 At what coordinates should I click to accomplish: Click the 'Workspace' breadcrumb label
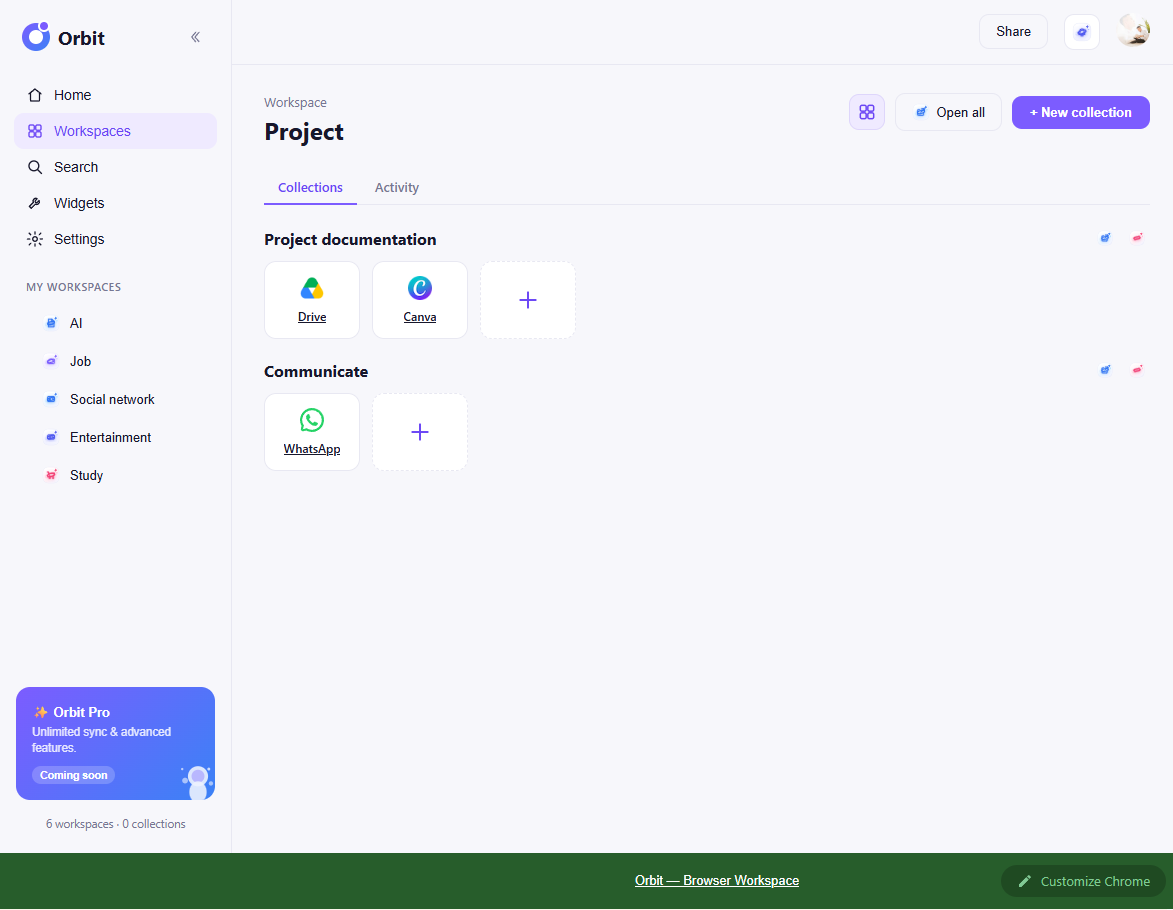(x=295, y=103)
